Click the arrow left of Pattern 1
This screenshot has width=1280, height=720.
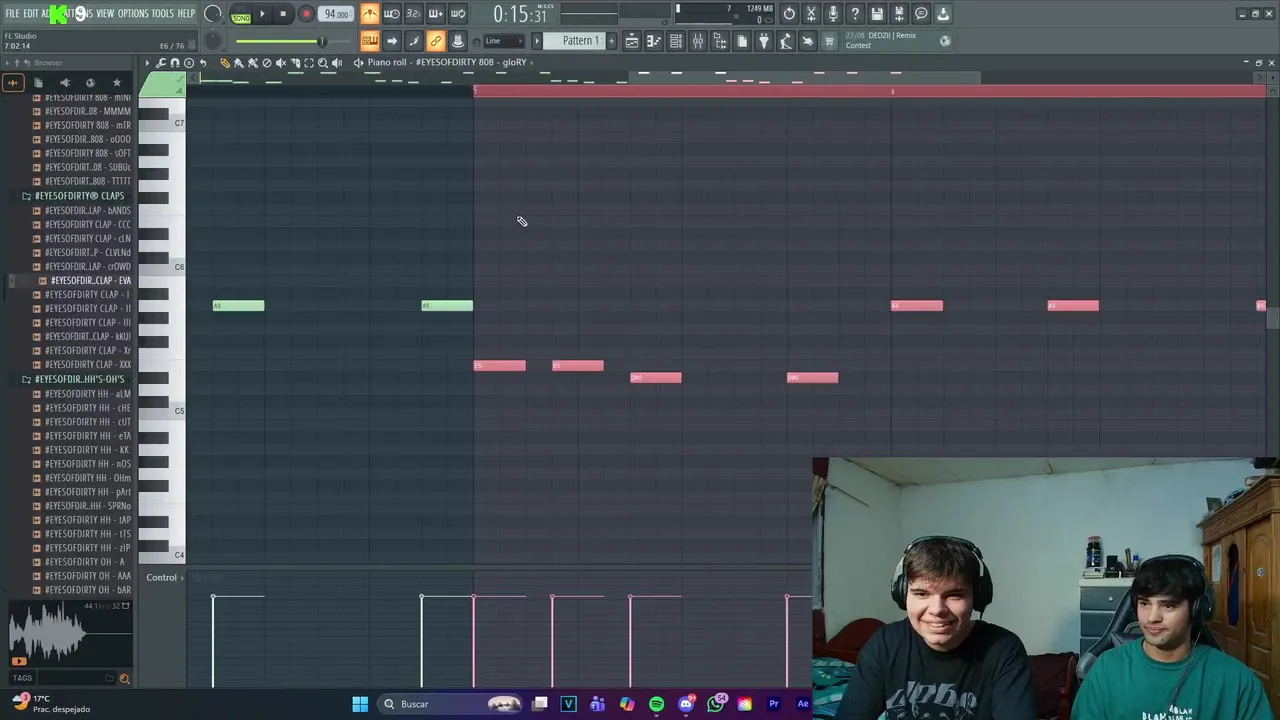[536, 41]
